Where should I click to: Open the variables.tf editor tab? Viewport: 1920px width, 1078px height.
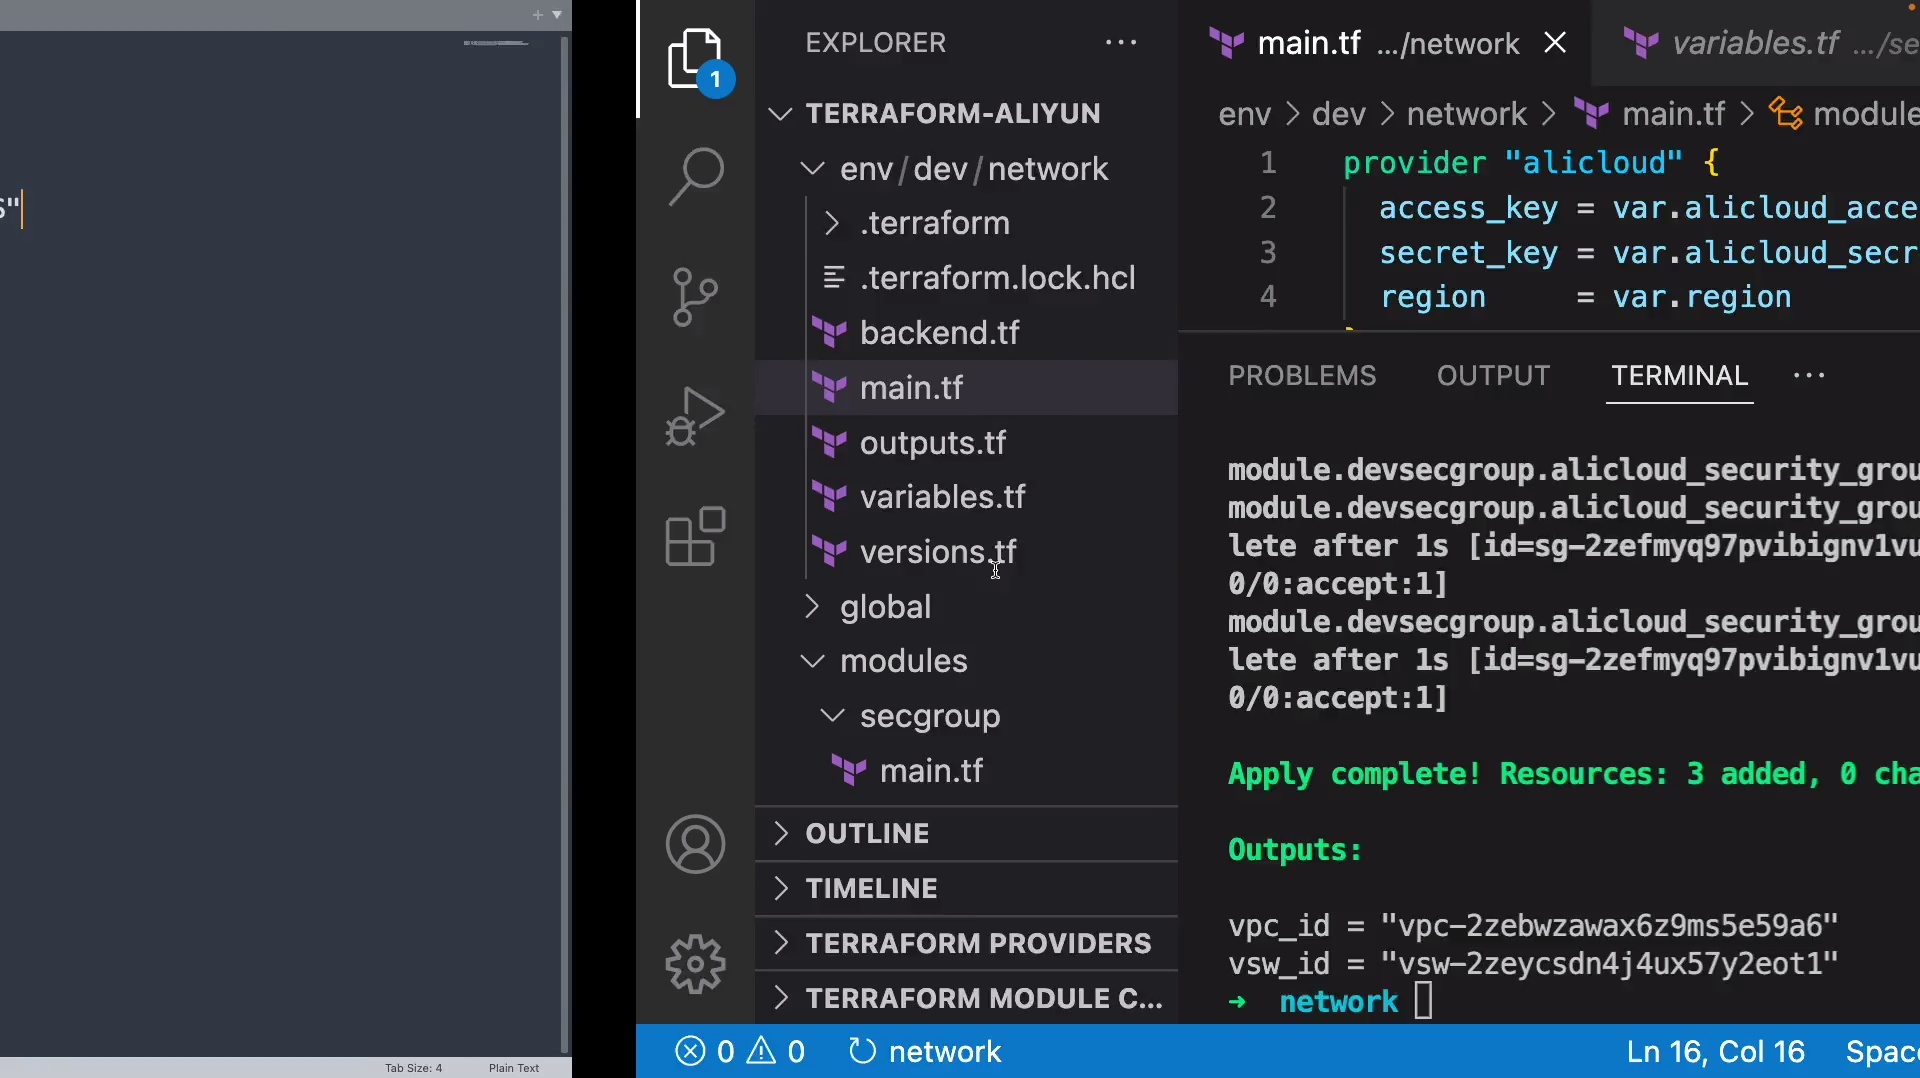(x=1755, y=44)
